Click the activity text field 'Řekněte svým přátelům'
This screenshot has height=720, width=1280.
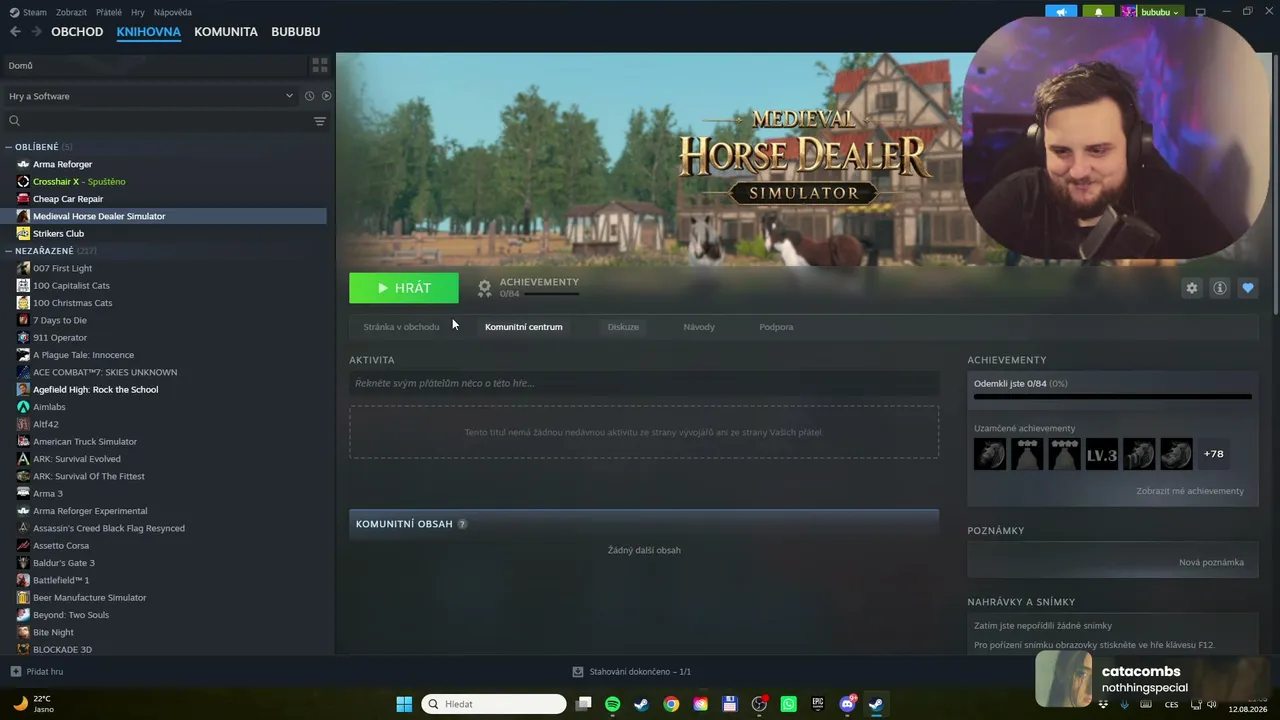644,383
